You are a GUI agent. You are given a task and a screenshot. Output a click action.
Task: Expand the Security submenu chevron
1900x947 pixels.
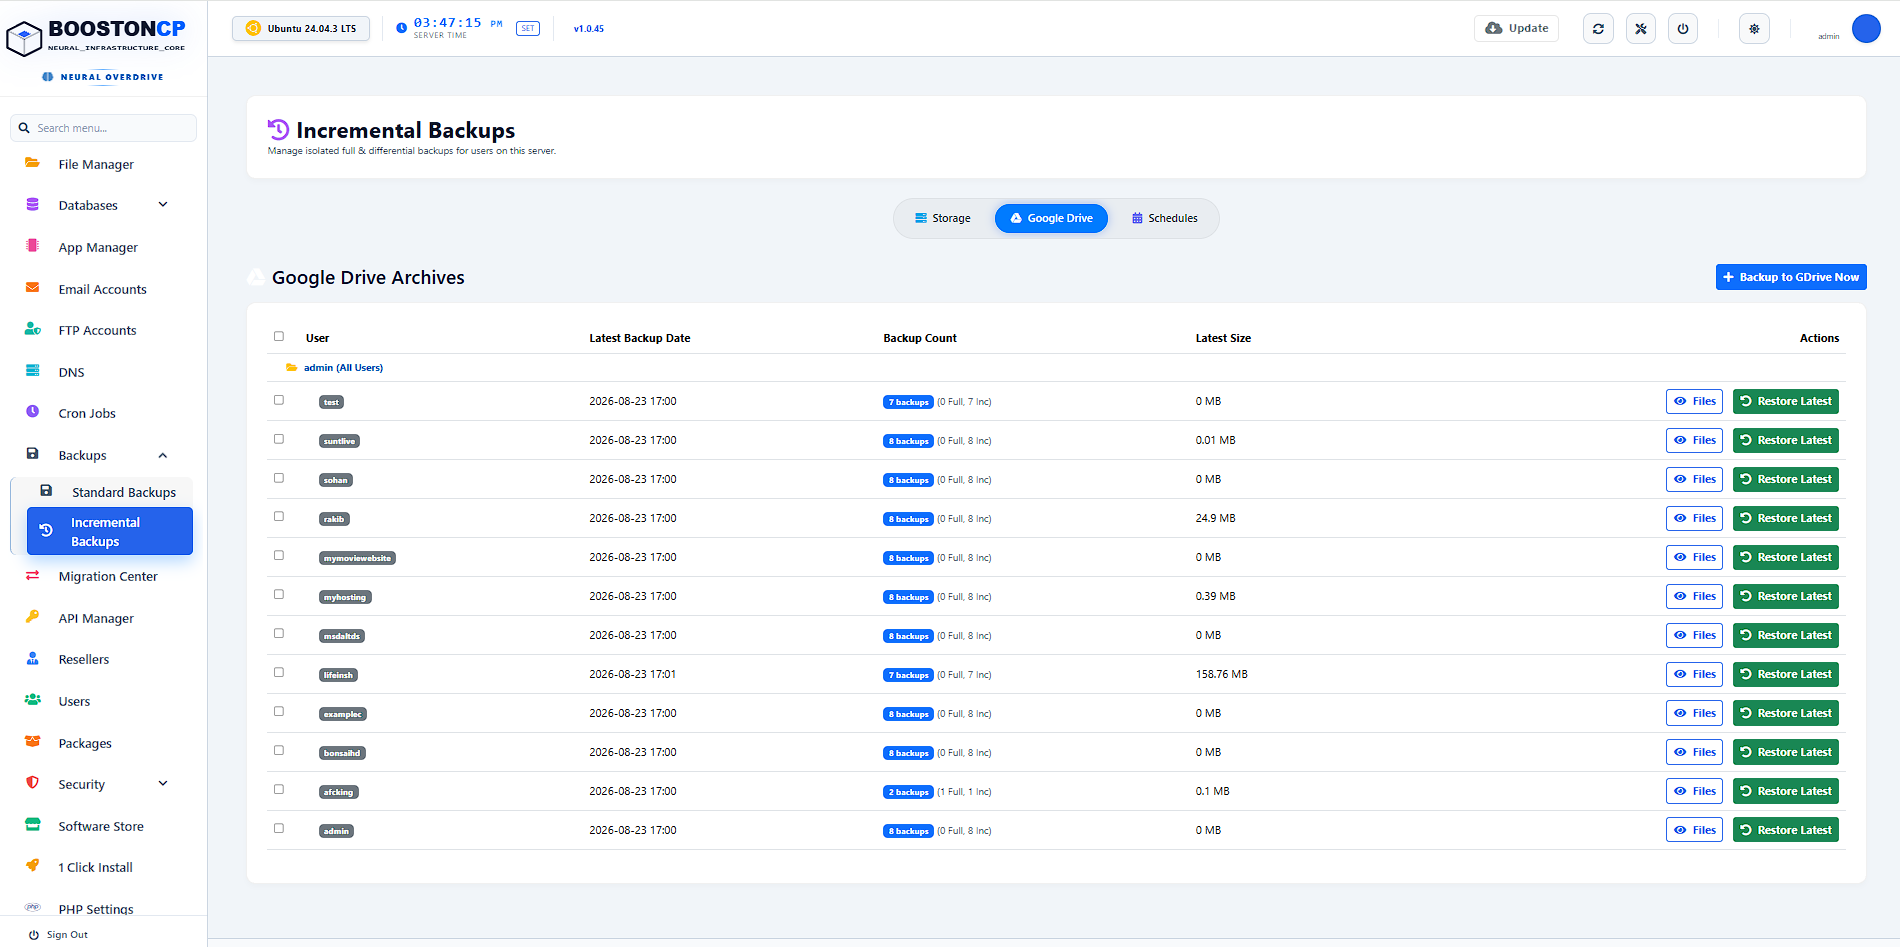pyautogui.click(x=163, y=784)
